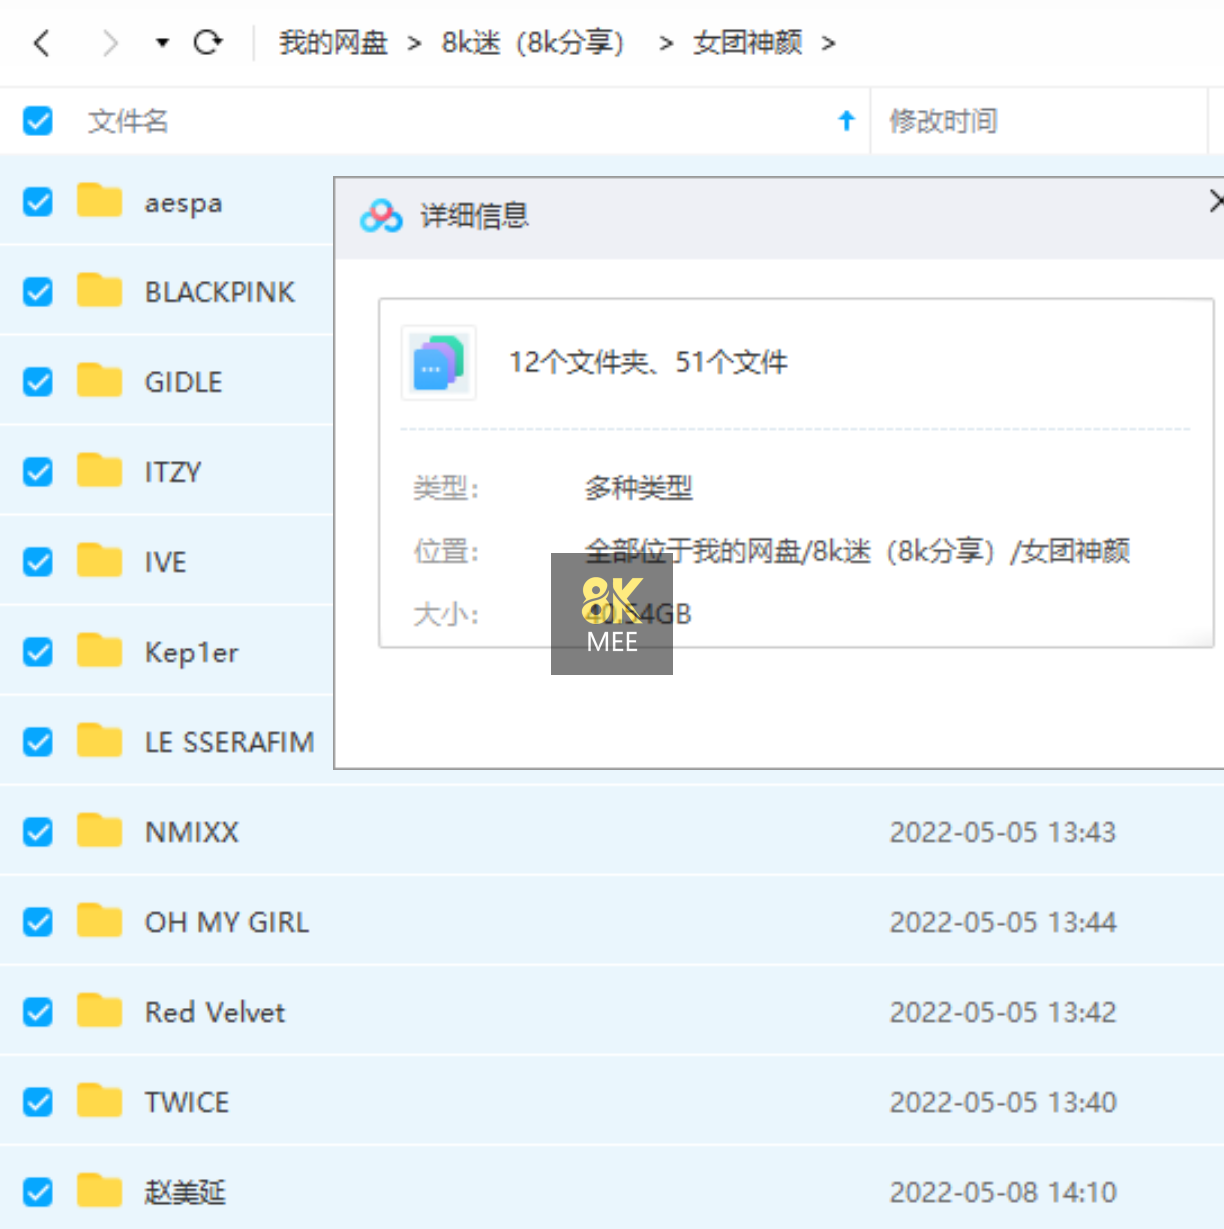The width and height of the screenshot is (1224, 1229).
Task: Click the 详细信息 dialog title
Action: click(474, 216)
